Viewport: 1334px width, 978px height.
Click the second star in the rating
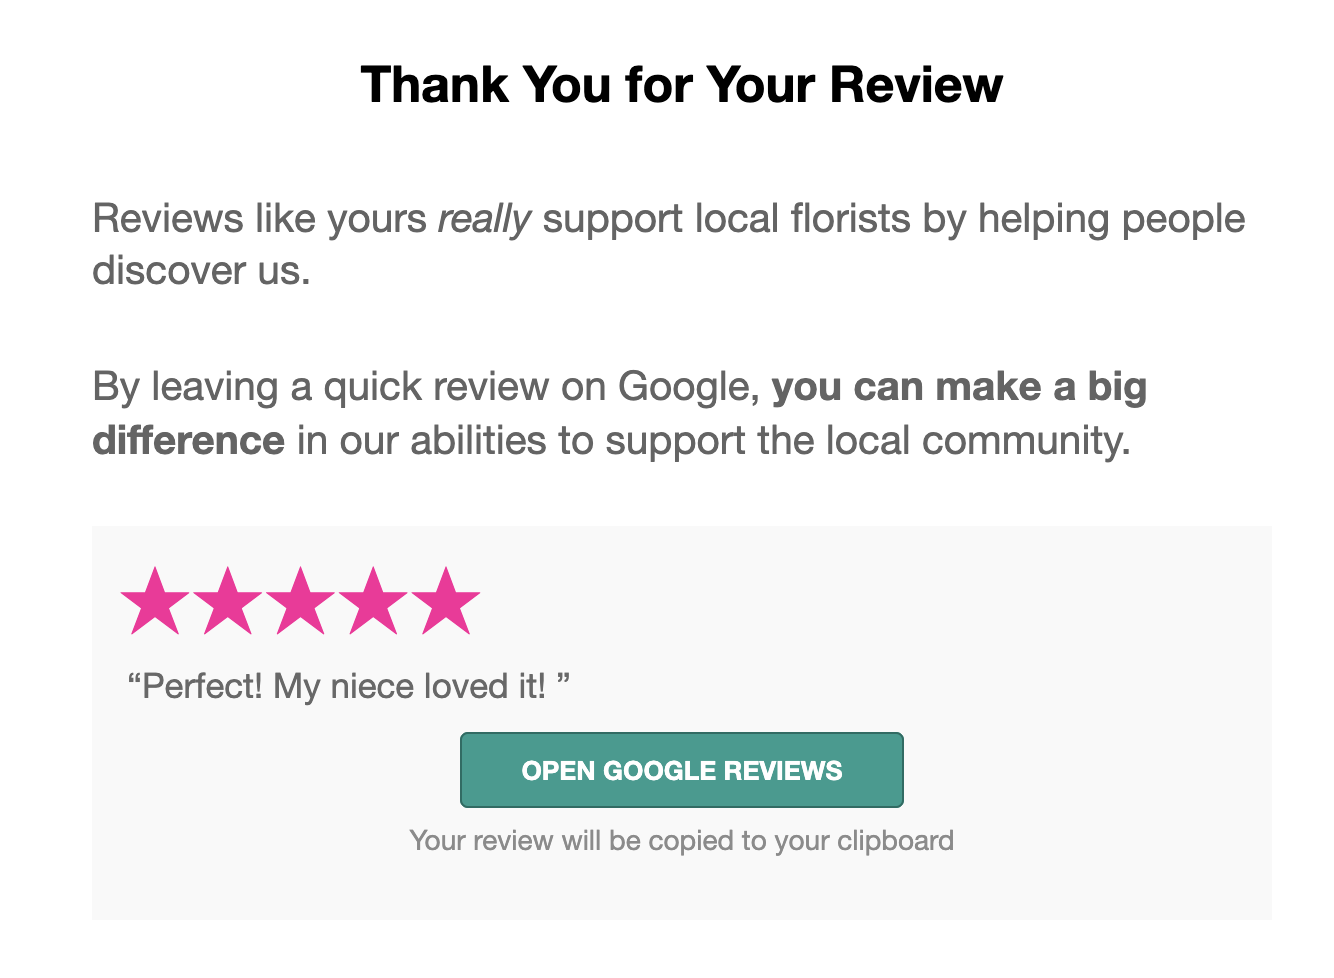pos(230,600)
